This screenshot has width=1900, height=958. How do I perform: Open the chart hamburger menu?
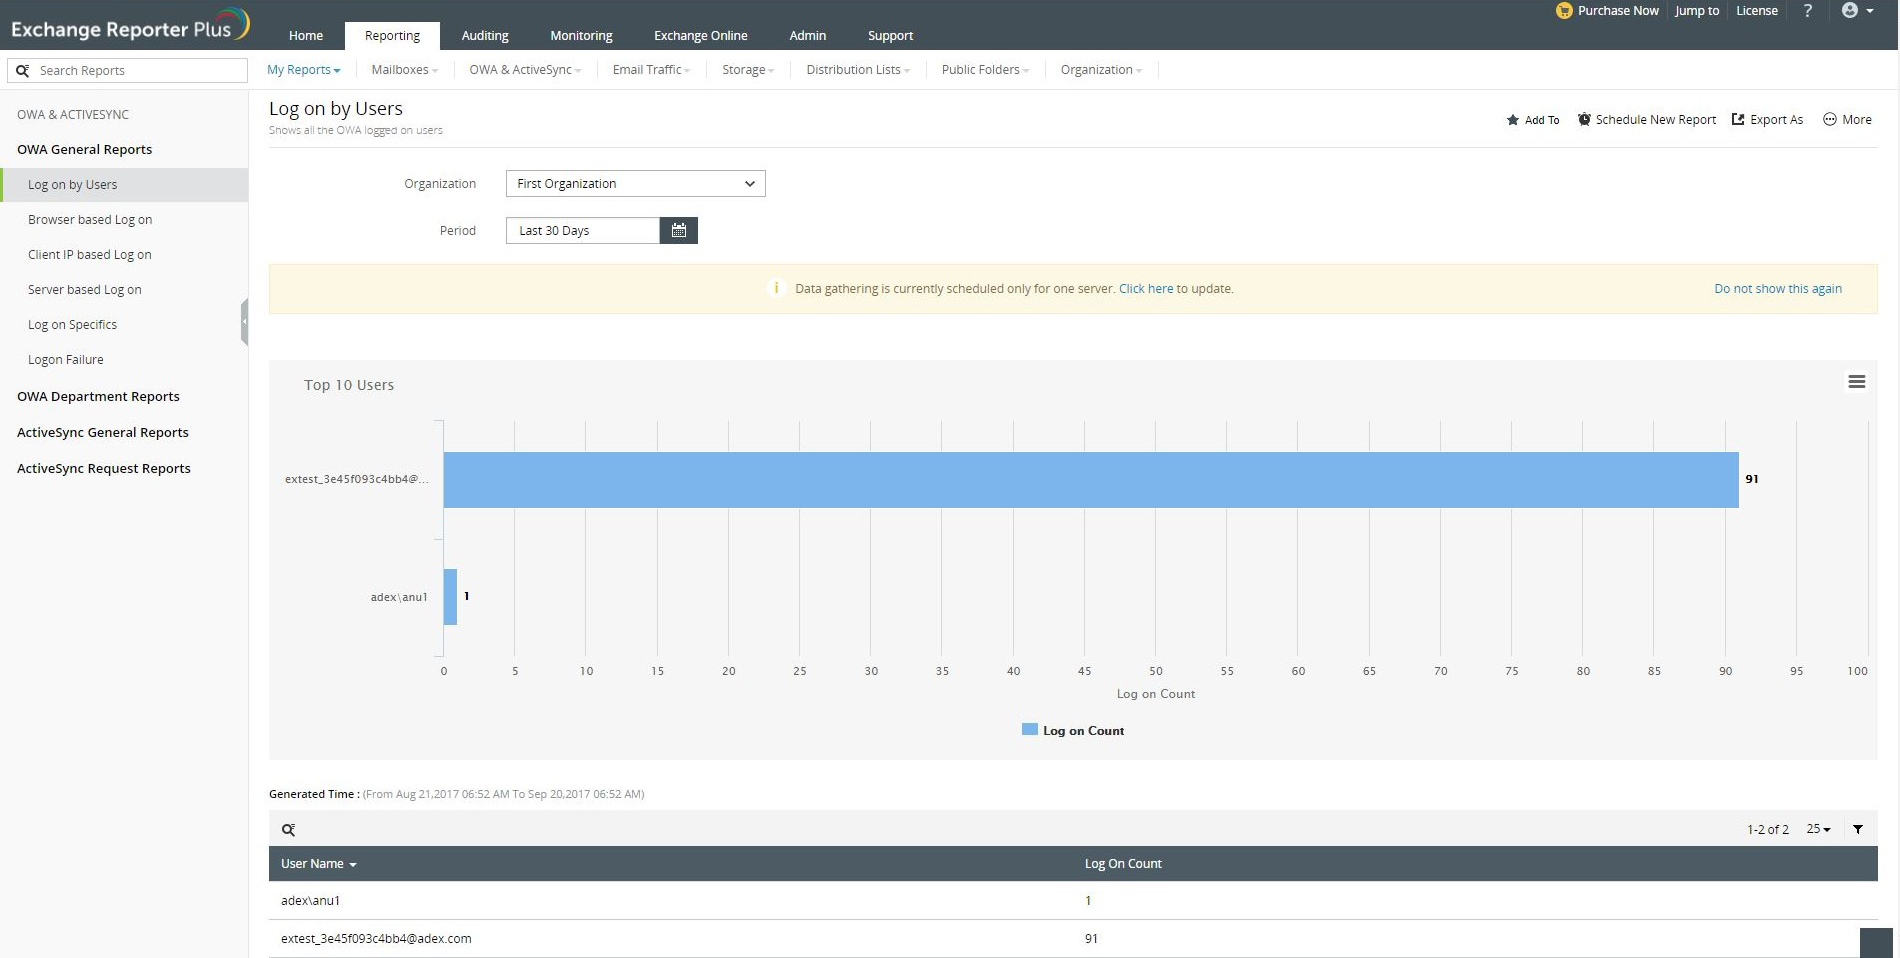[x=1856, y=382]
